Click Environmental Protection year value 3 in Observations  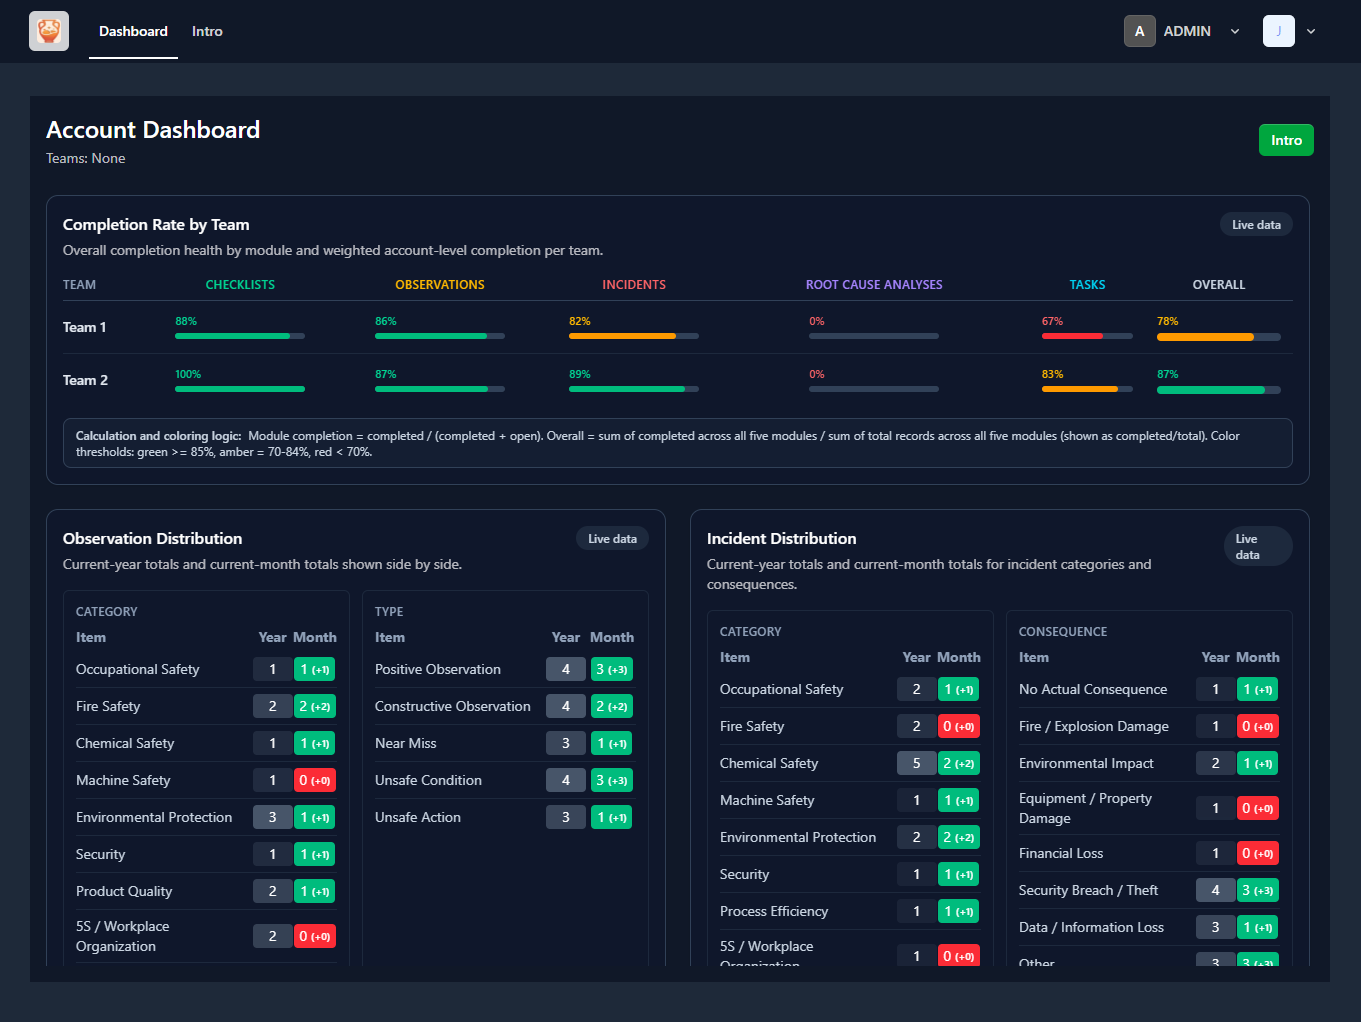point(272,817)
